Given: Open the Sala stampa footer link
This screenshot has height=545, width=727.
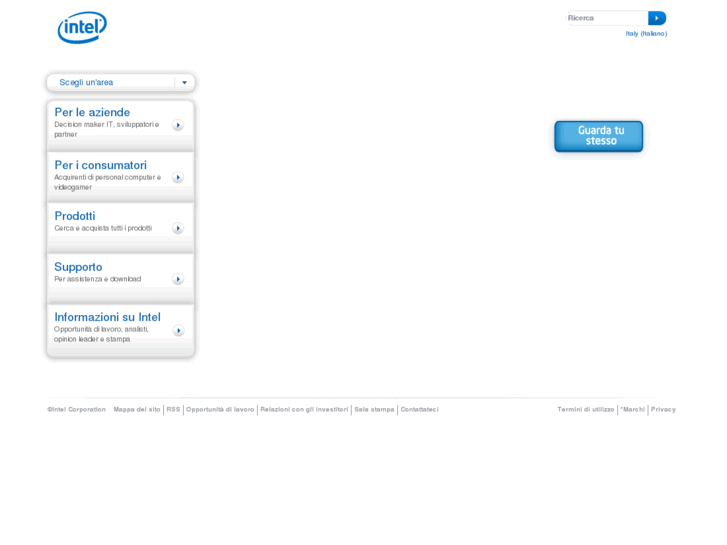Looking at the screenshot, I should pyautogui.click(x=374, y=410).
